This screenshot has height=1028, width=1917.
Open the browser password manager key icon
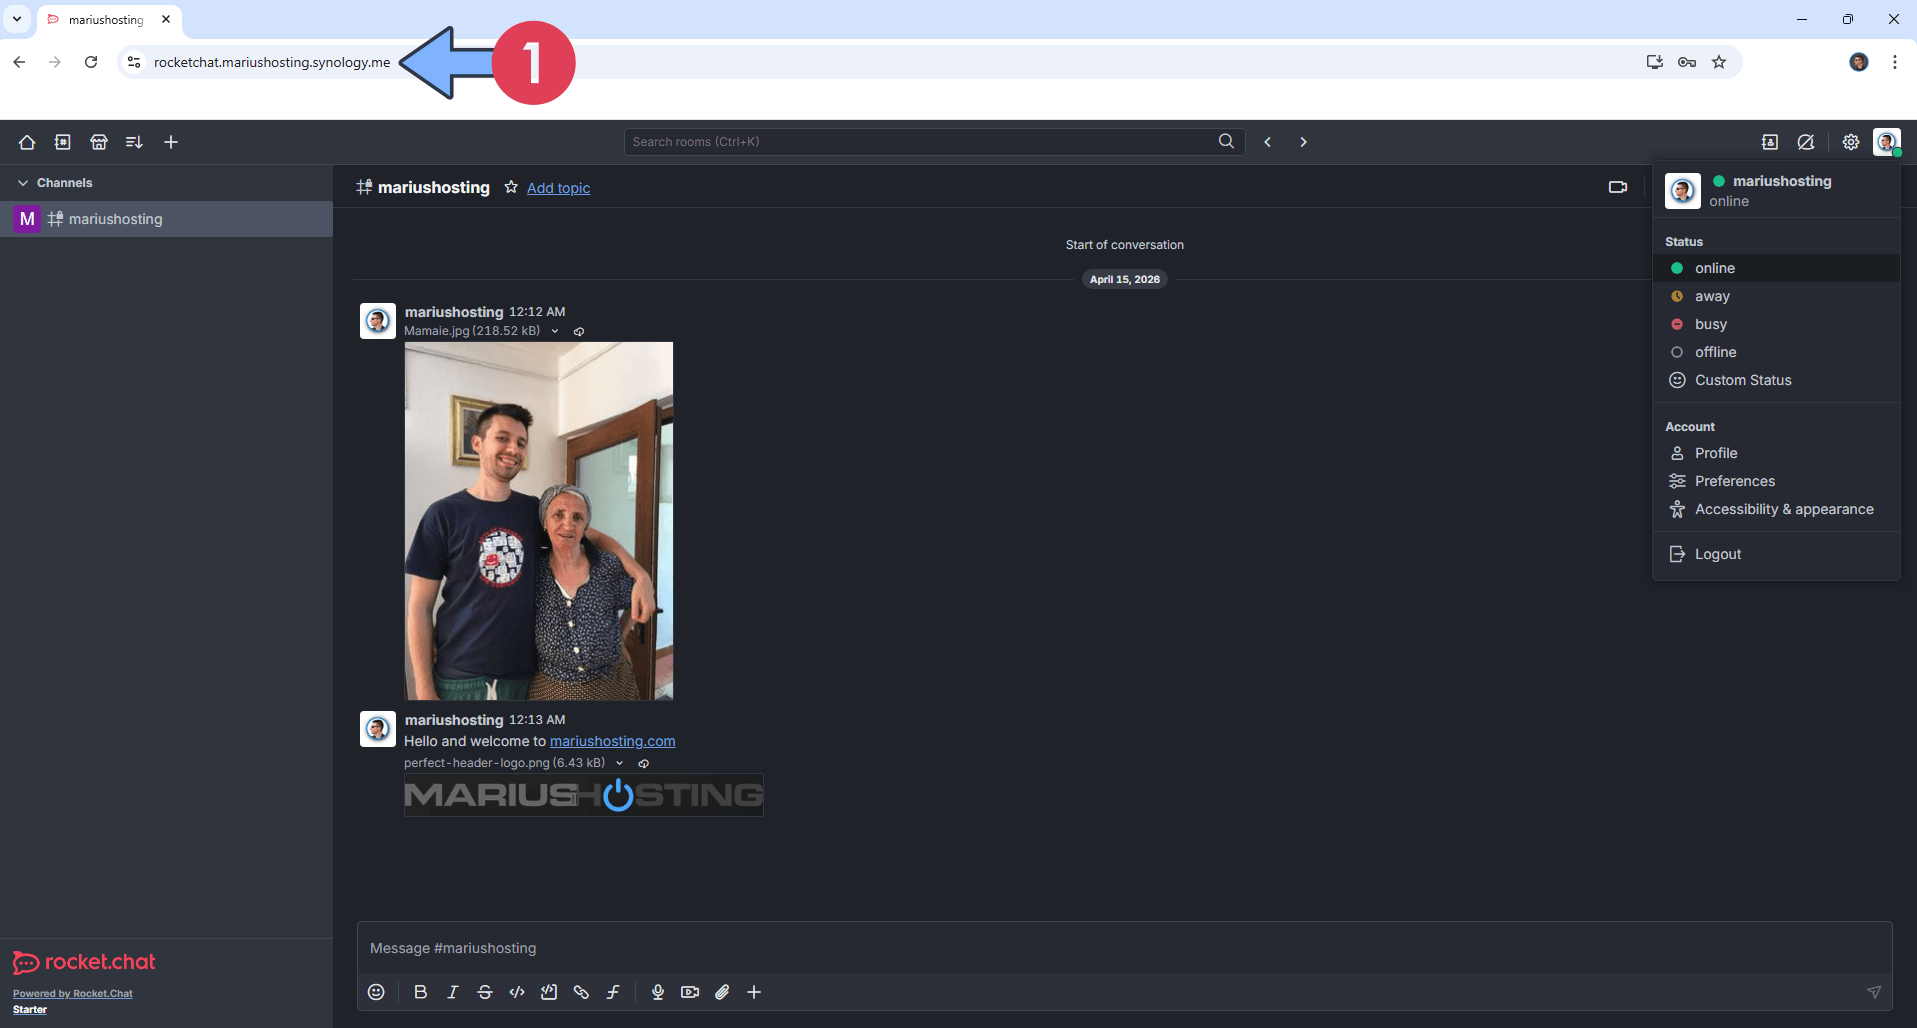click(x=1687, y=62)
